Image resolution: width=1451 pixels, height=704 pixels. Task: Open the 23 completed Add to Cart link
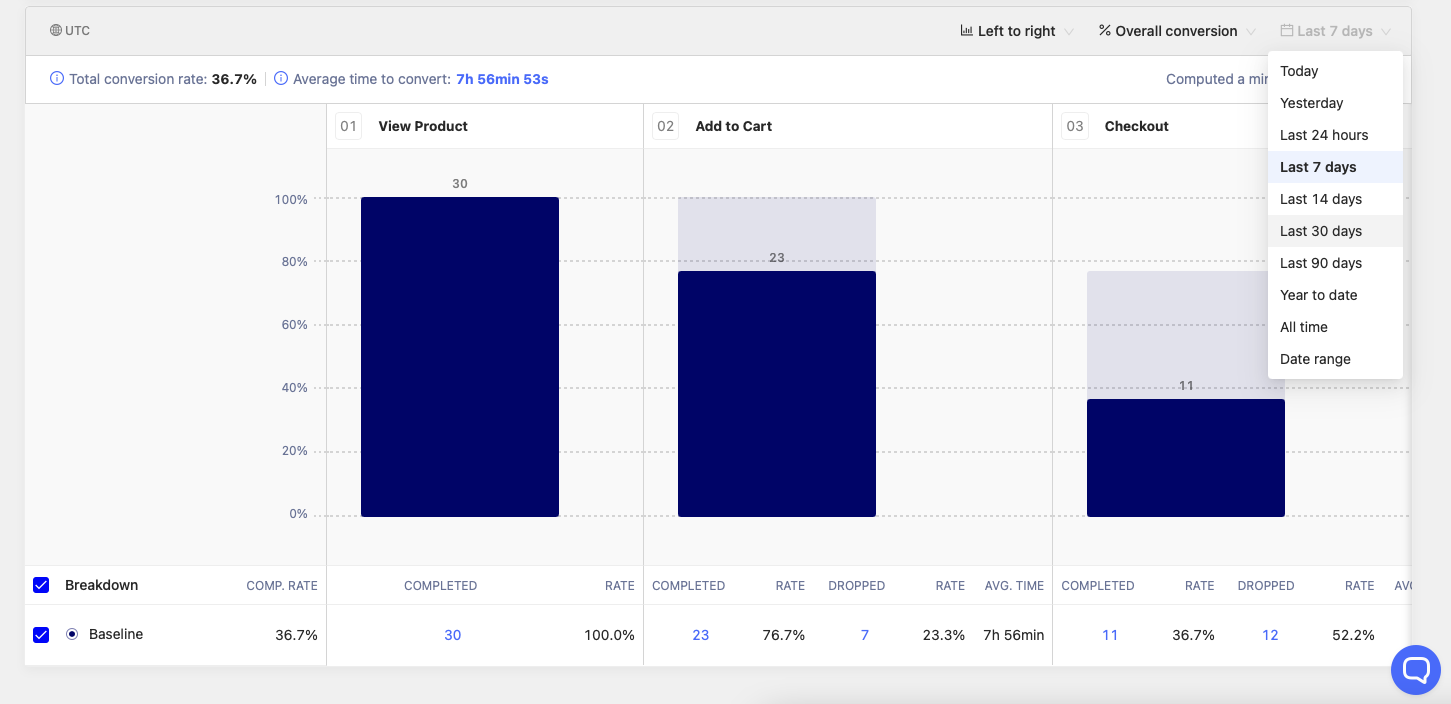700,635
